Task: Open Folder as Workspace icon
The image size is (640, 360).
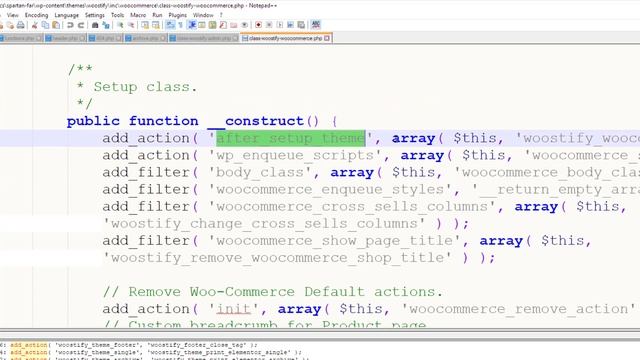Action: (x=233, y=25)
